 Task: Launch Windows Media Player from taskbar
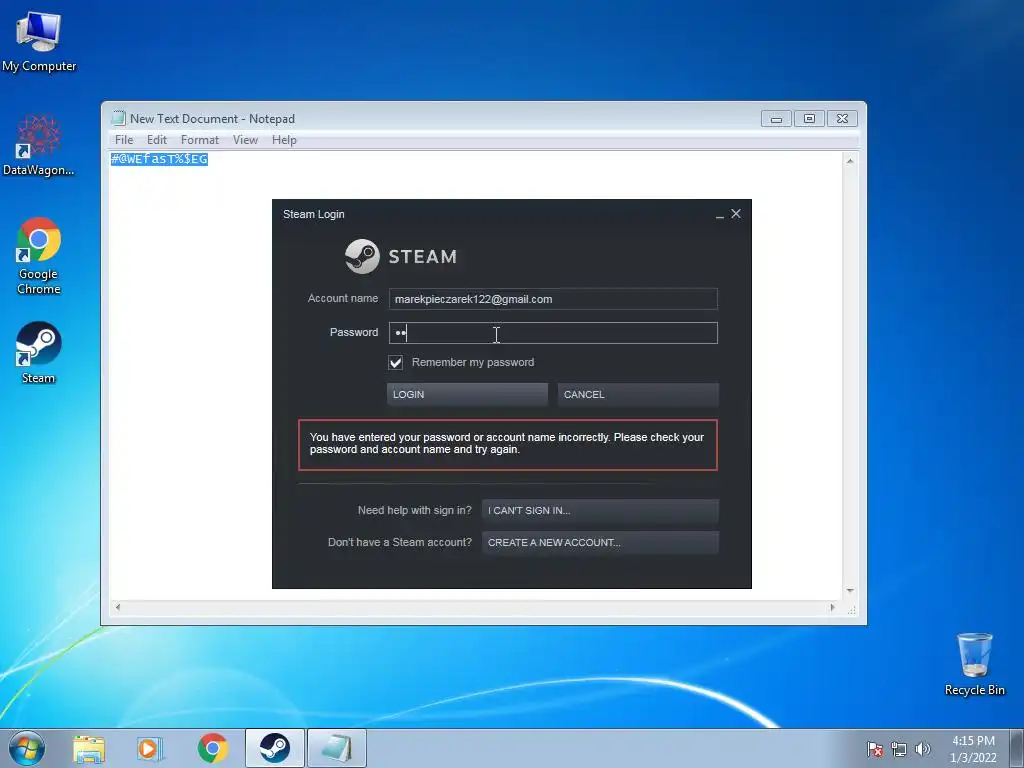(150, 748)
